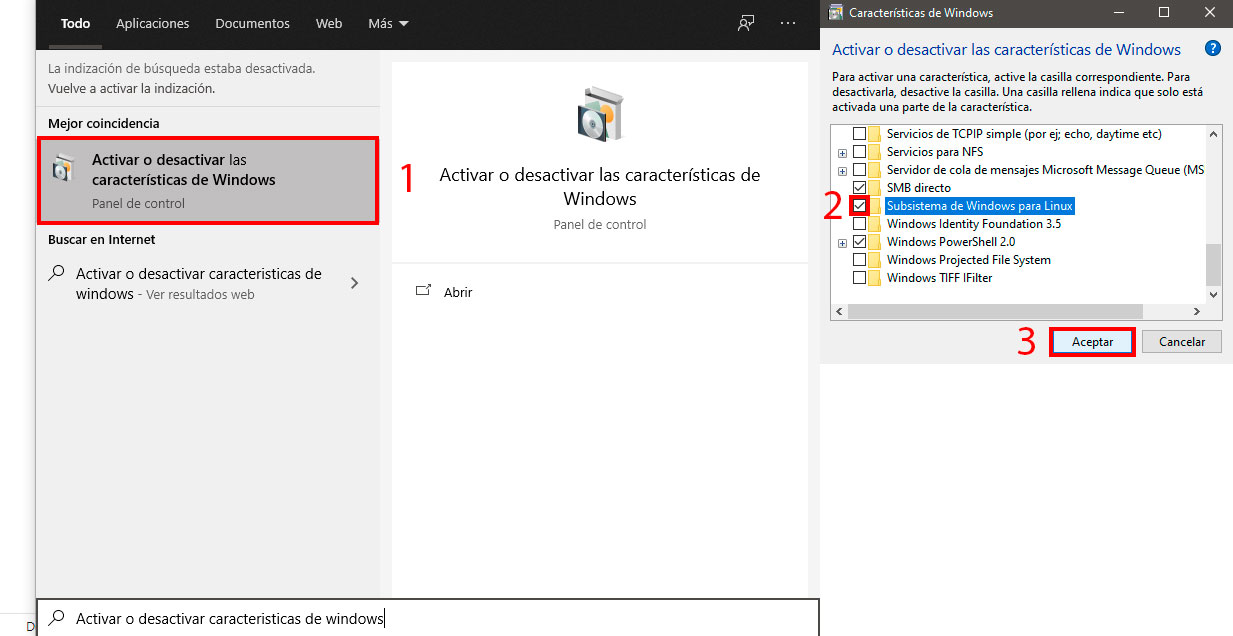This screenshot has width=1233, height=636.
Task: Click the magnifier icon in the search box
Action: [57, 618]
